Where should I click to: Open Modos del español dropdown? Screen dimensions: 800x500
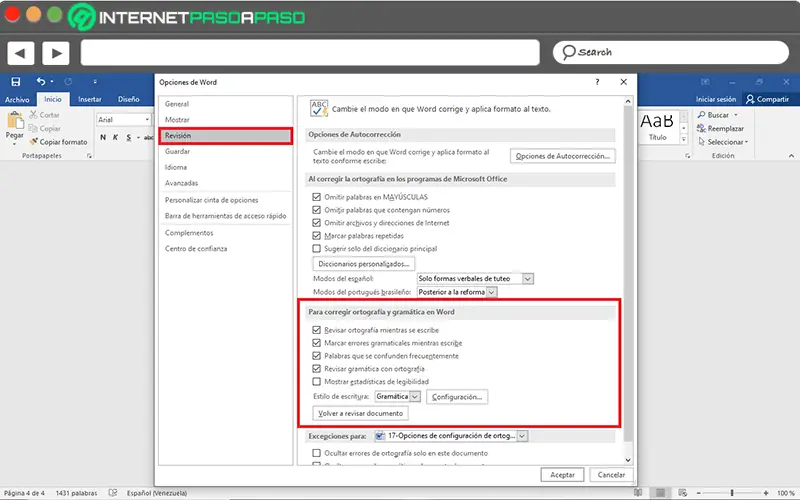[528, 279]
